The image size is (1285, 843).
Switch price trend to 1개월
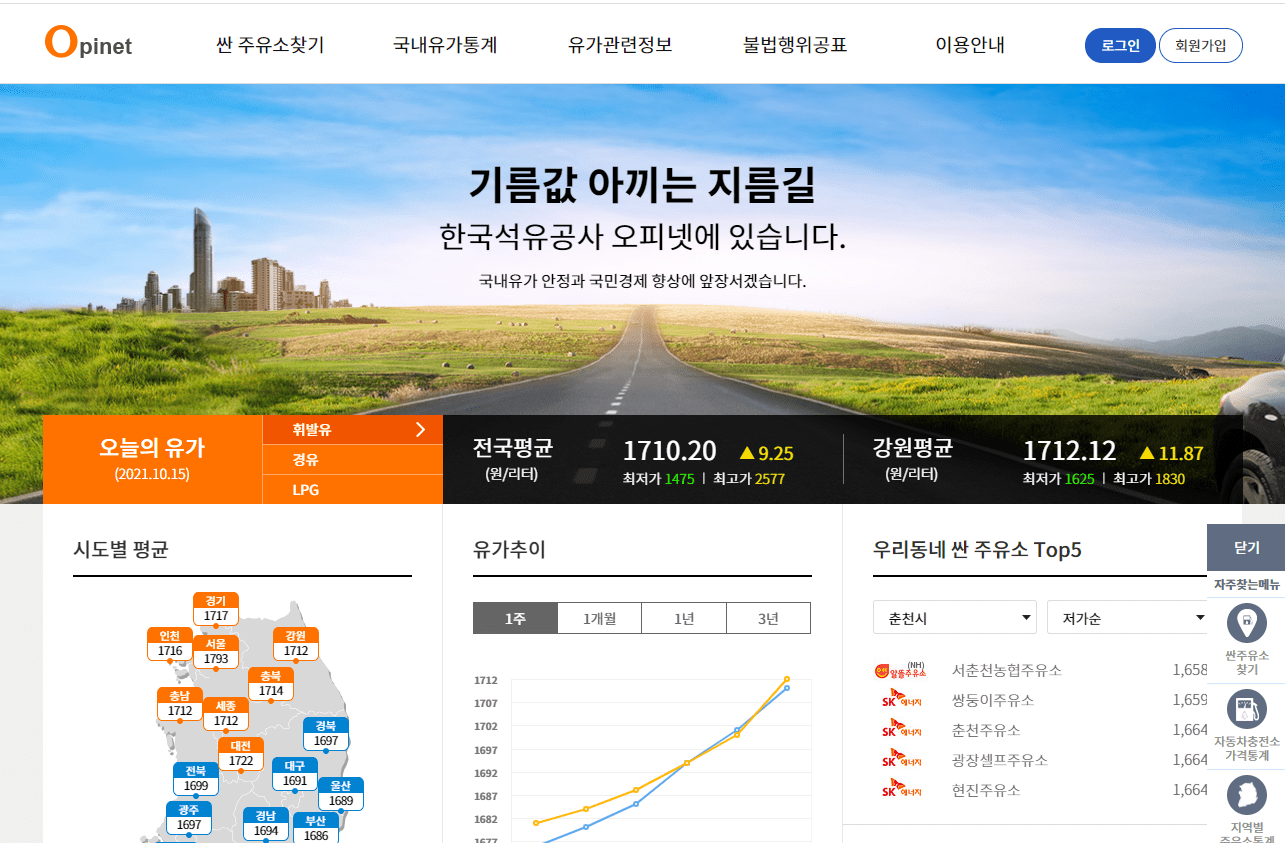599,618
